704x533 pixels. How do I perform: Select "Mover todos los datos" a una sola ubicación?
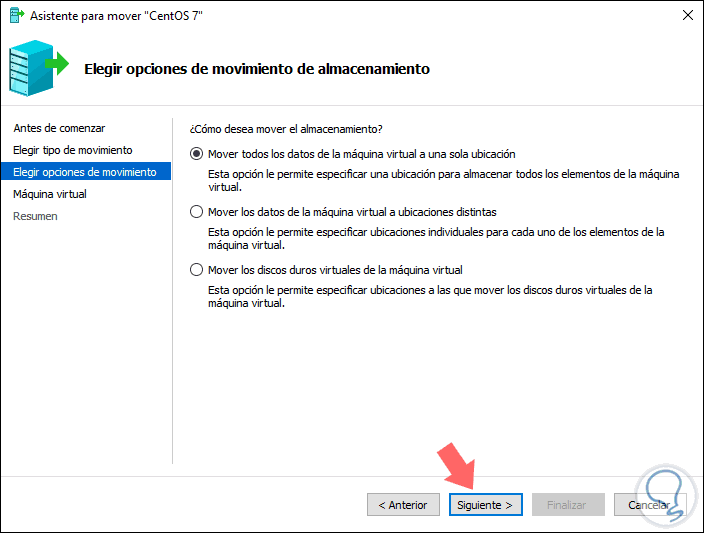[196, 154]
